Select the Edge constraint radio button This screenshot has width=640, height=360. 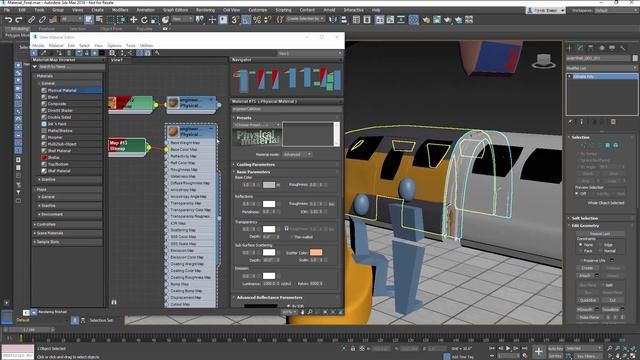[601, 244]
